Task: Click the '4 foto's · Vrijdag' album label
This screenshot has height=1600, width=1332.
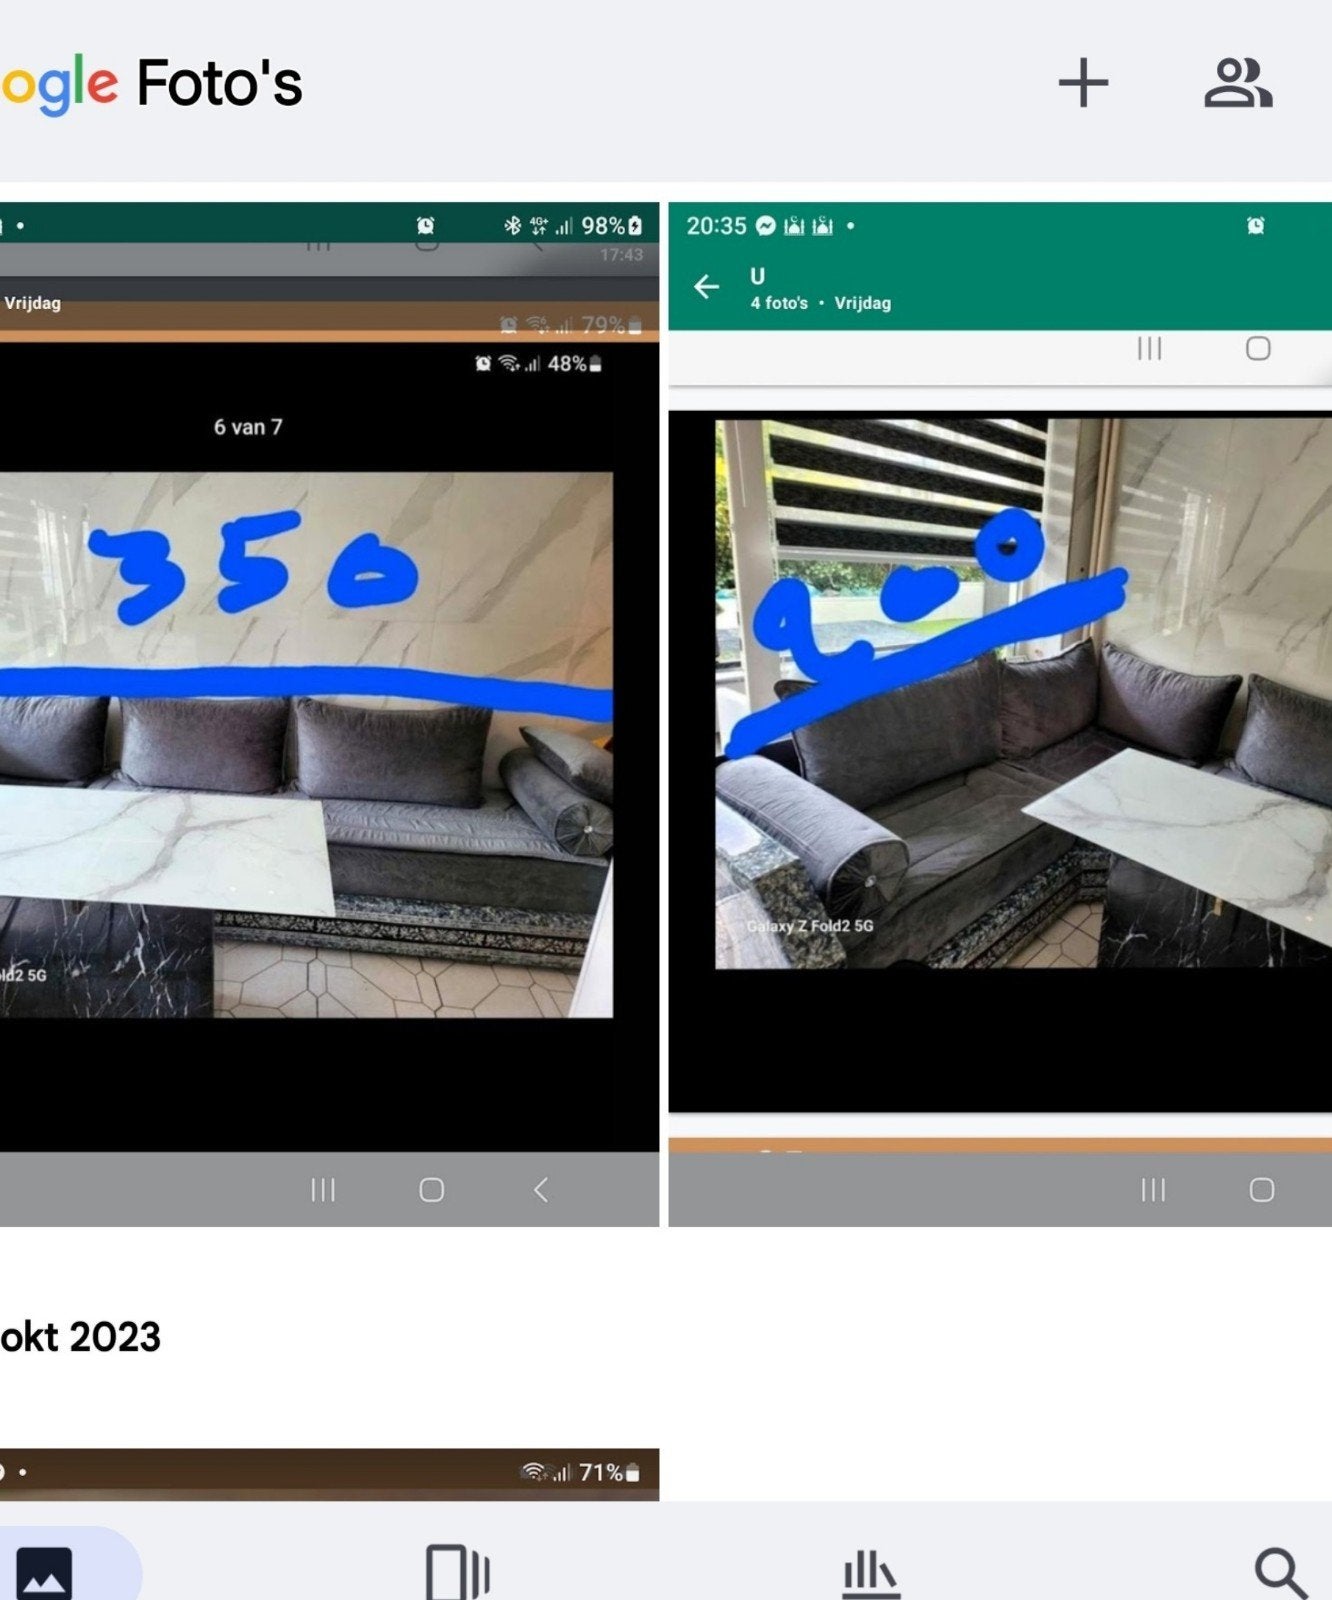Action: tap(820, 303)
